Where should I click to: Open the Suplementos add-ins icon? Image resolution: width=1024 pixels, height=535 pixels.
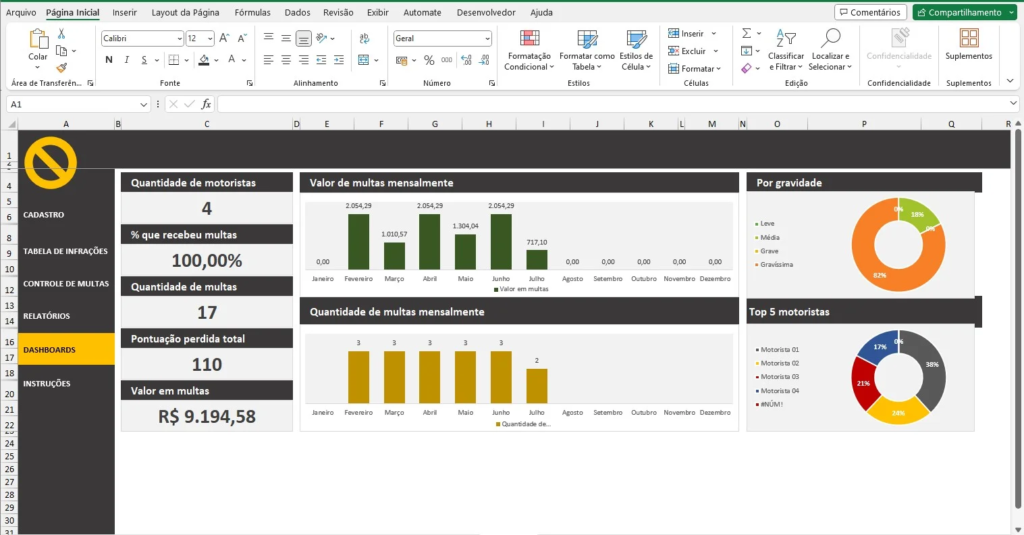968,39
